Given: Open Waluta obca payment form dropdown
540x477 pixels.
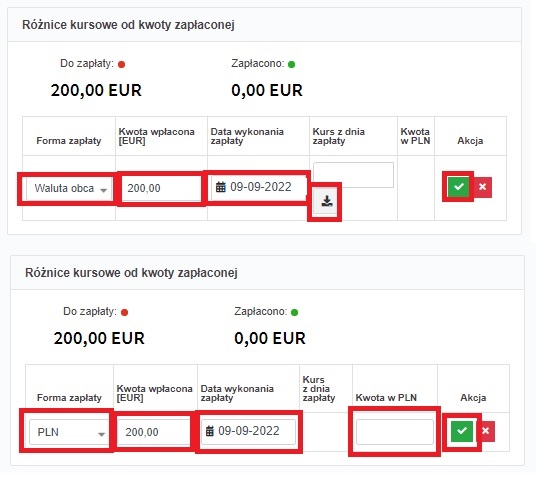Looking at the screenshot, I should pos(69,188).
